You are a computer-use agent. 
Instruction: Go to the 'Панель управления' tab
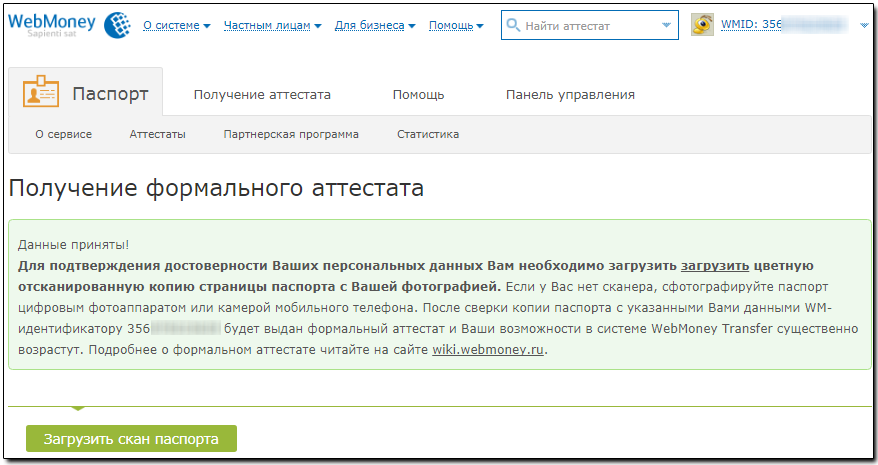[570, 95]
